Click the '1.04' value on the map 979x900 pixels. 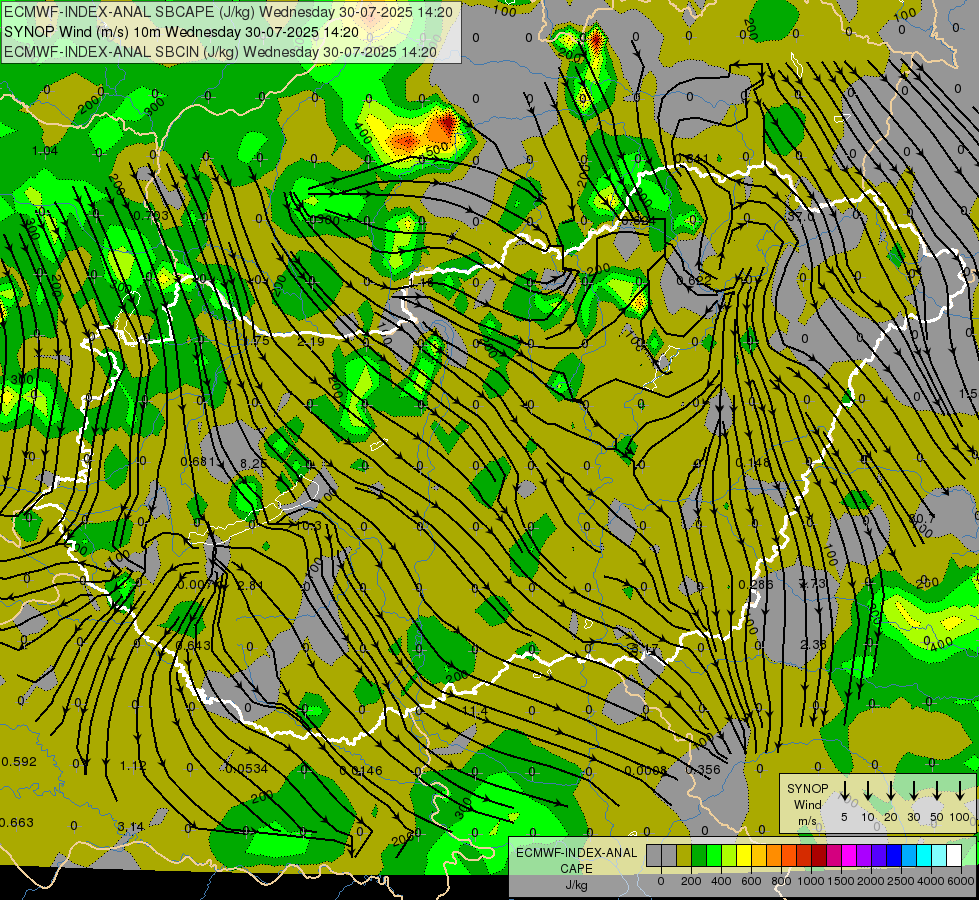tap(45, 151)
